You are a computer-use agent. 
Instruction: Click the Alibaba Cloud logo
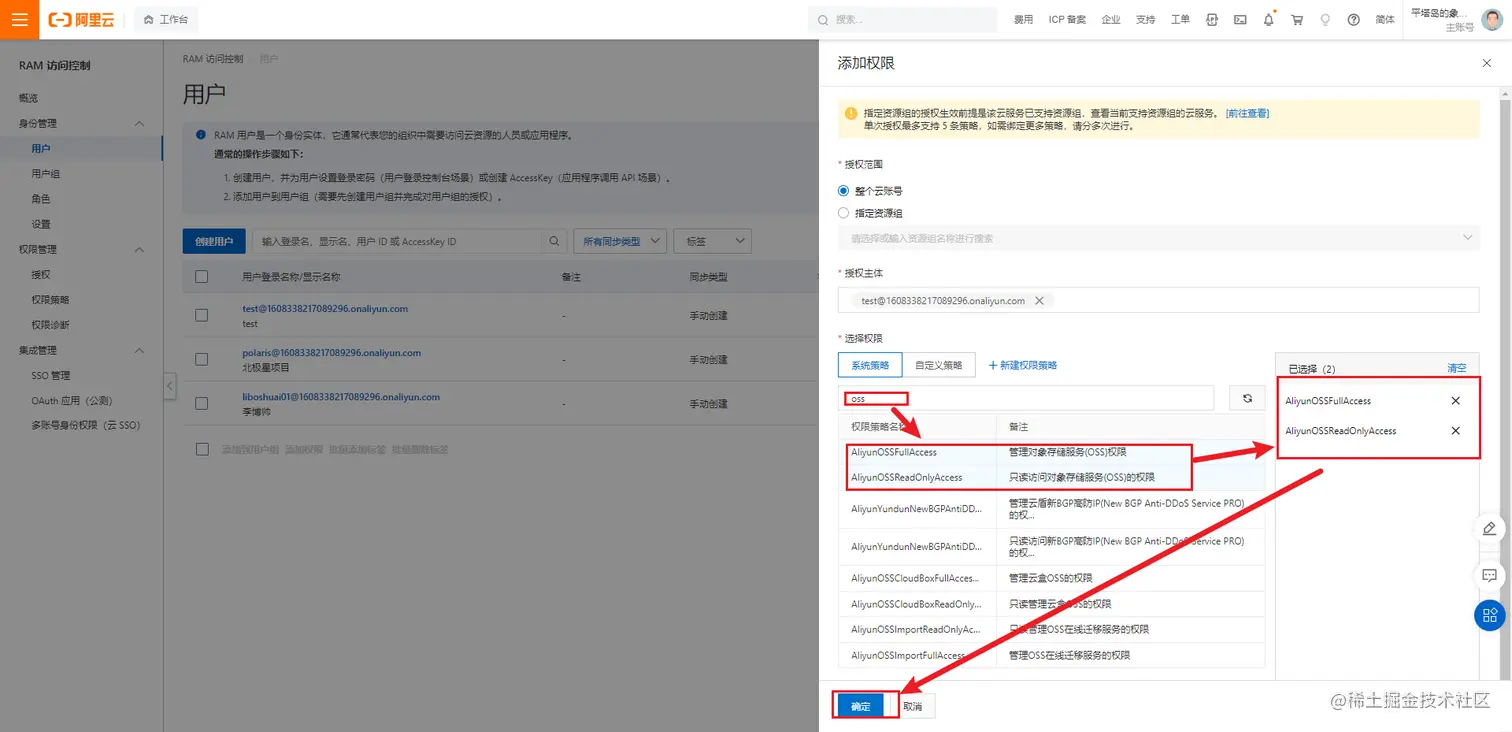point(81,19)
